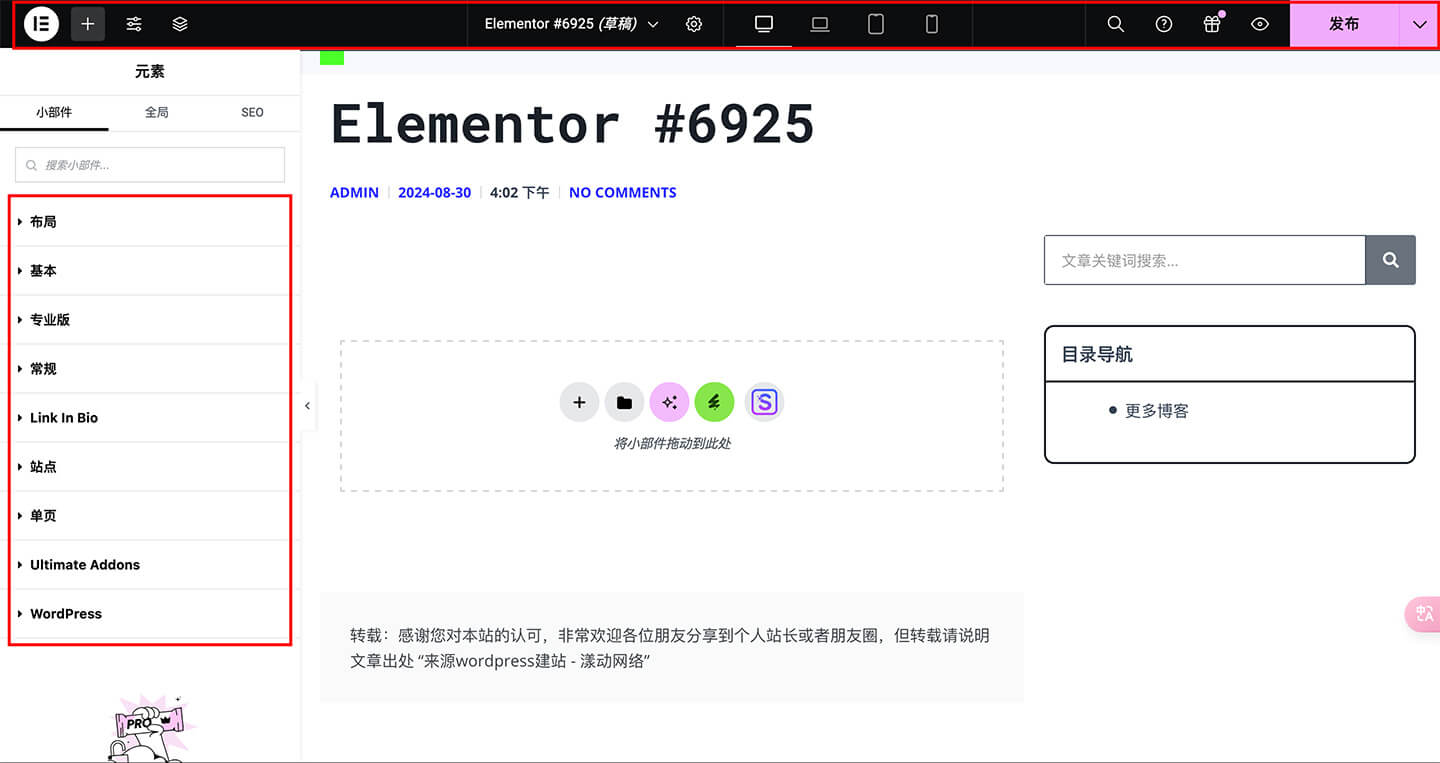Screen dimensions: 1440x763
Task: Switch to tablet preview mode
Action: 876,24
